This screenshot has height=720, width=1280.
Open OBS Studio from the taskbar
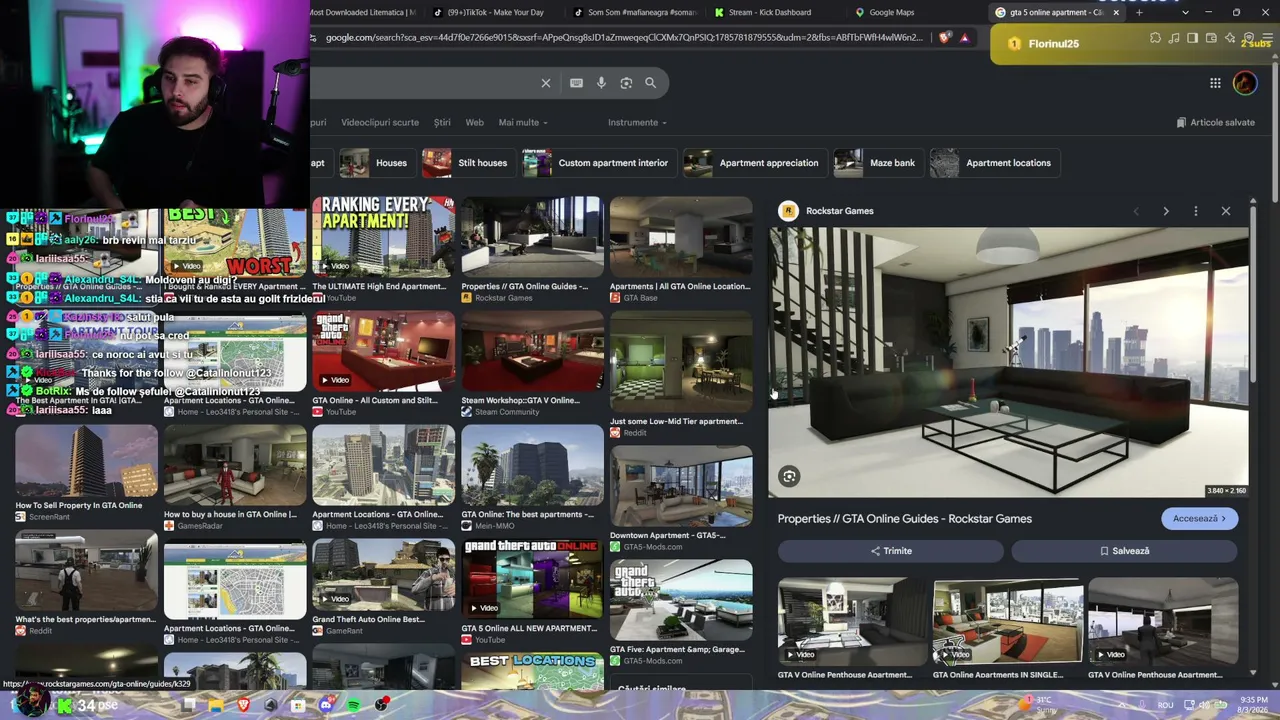[x=382, y=705]
